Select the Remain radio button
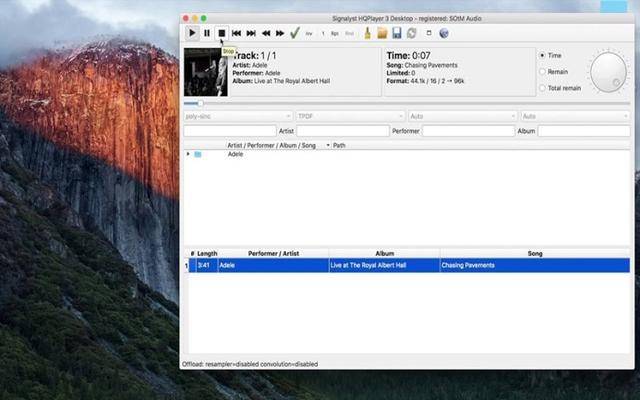Screen dimensions: 640x400 coord(543,72)
